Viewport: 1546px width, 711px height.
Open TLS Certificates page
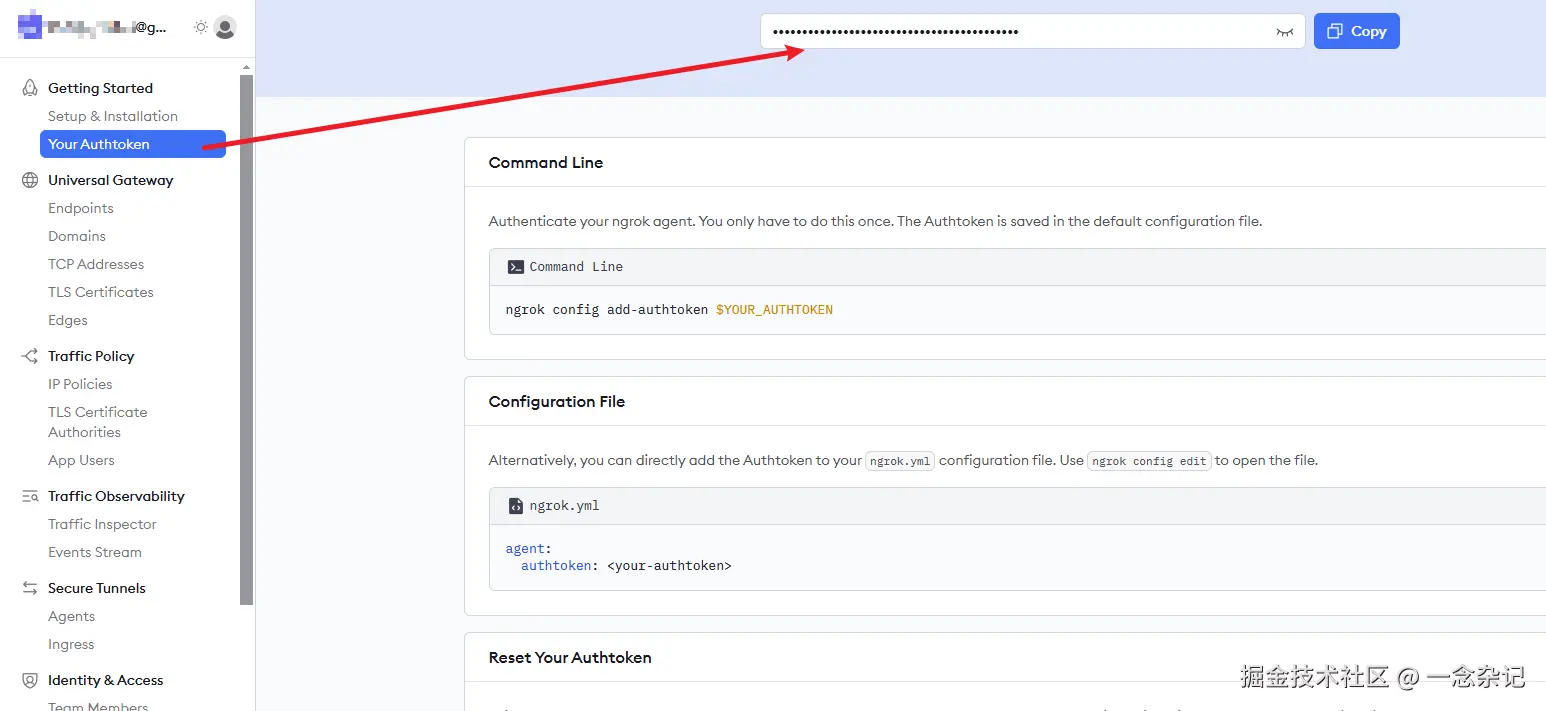pos(101,292)
